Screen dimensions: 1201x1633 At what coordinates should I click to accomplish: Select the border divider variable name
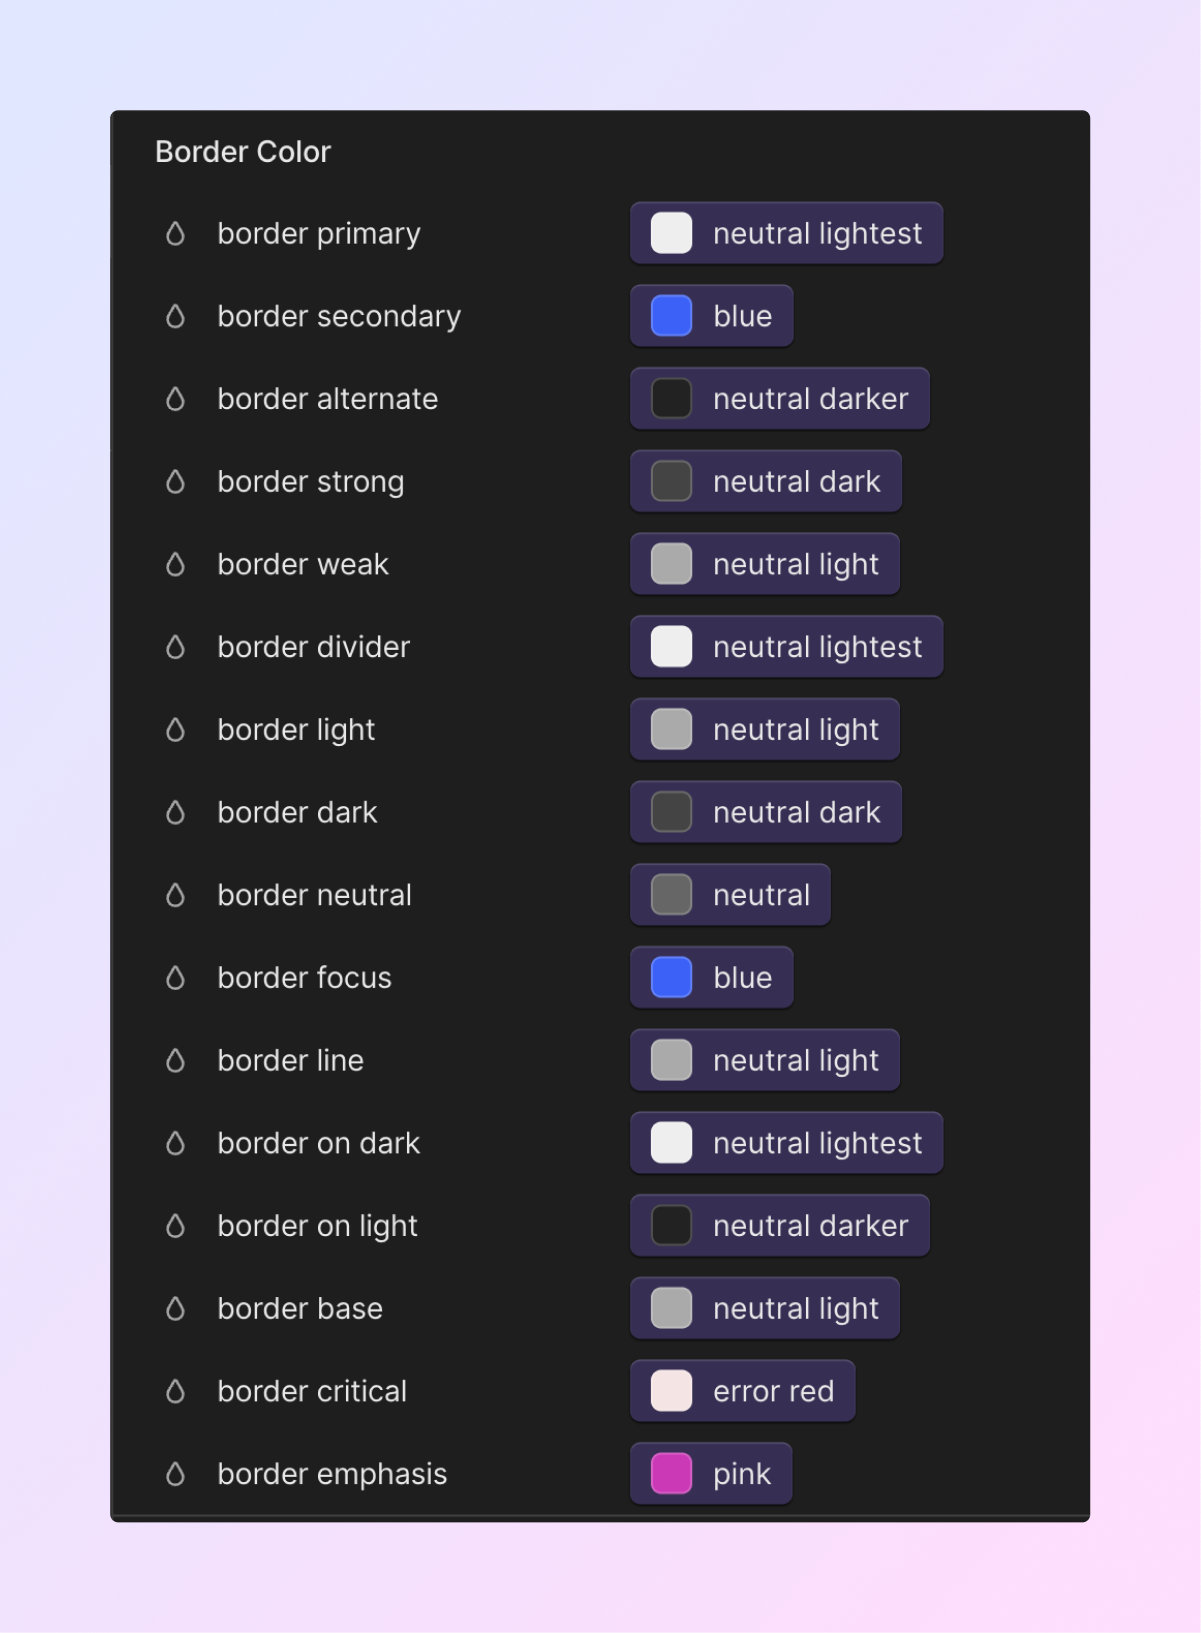coord(314,647)
